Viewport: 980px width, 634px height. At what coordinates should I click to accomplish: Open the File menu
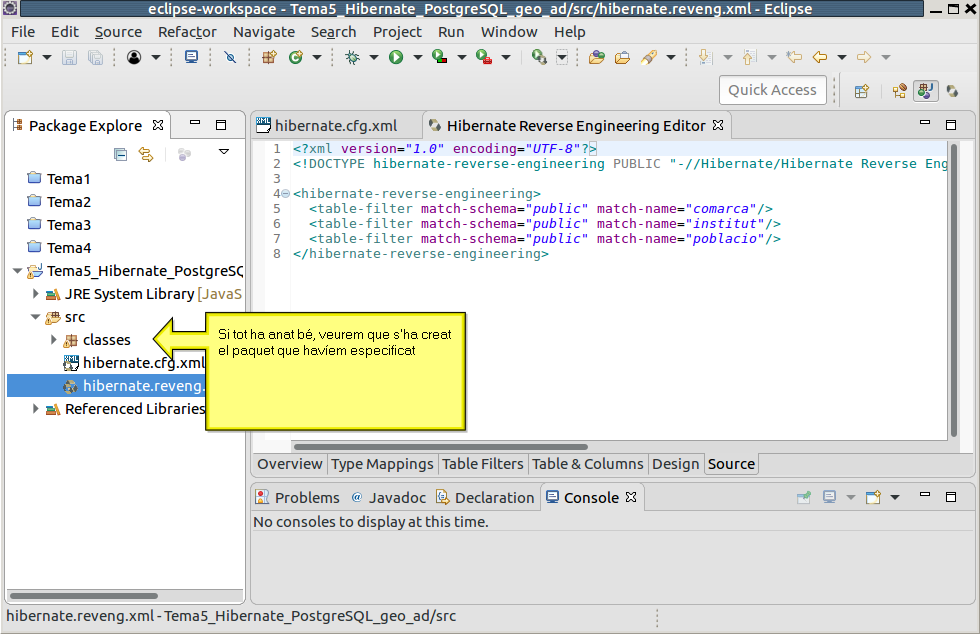pos(23,32)
